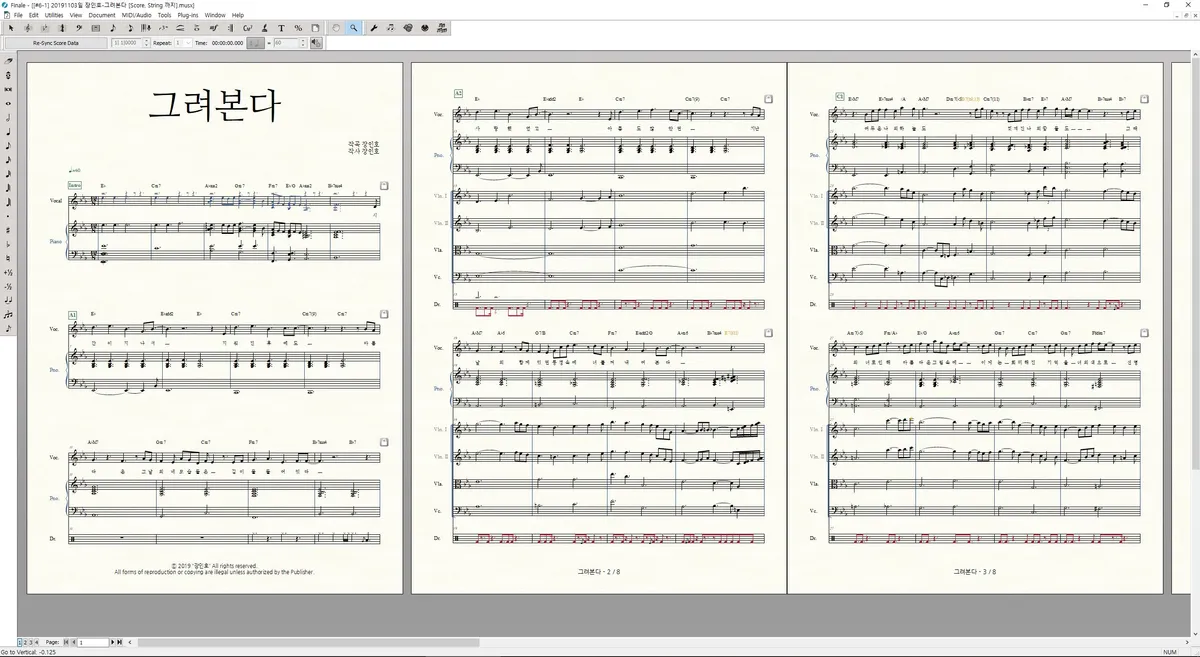Select the Zoom magnifier tool
Screen dimensions: 1200x657
pos(353,28)
